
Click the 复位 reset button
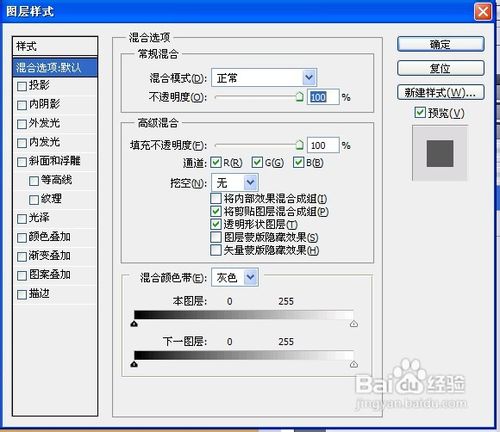[x=441, y=68]
